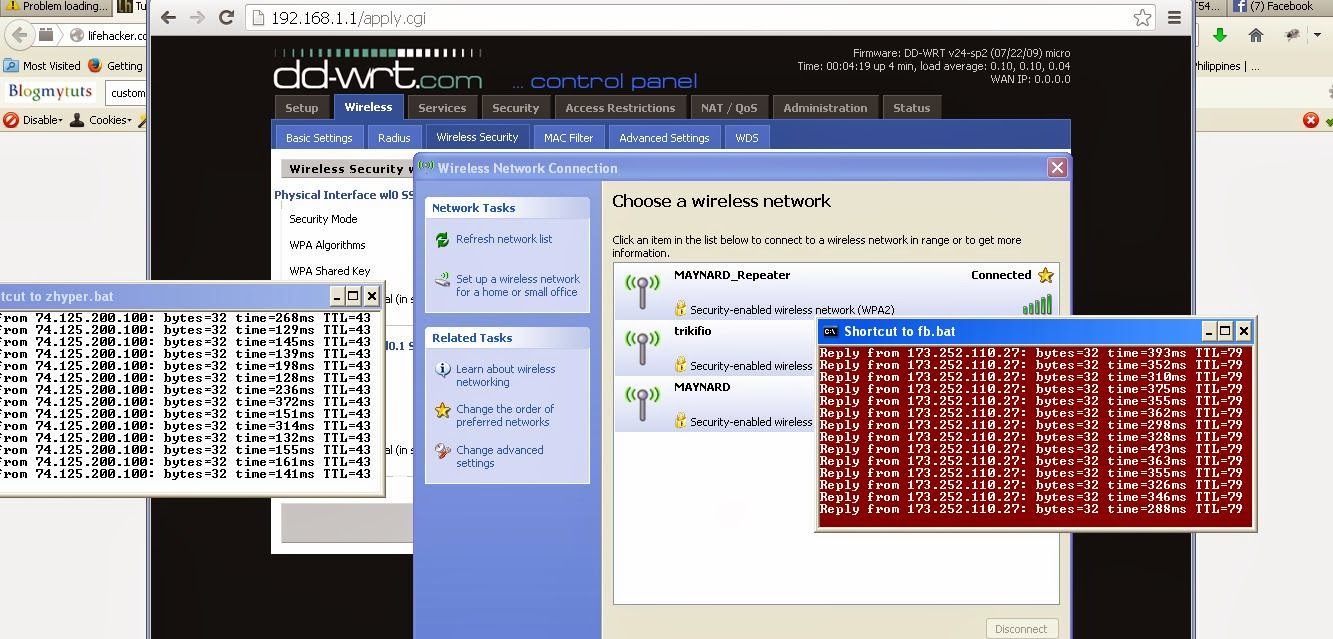Open Advanced Settings sub-tab
The image size is (1333, 639).
[664, 138]
